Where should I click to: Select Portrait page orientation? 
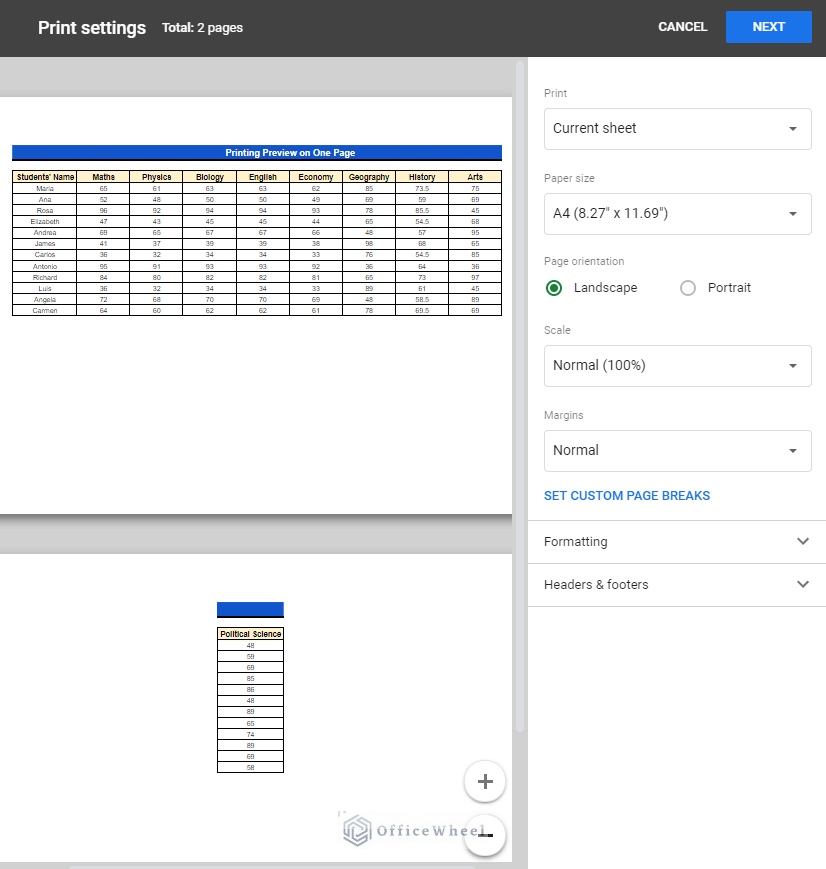point(688,288)
